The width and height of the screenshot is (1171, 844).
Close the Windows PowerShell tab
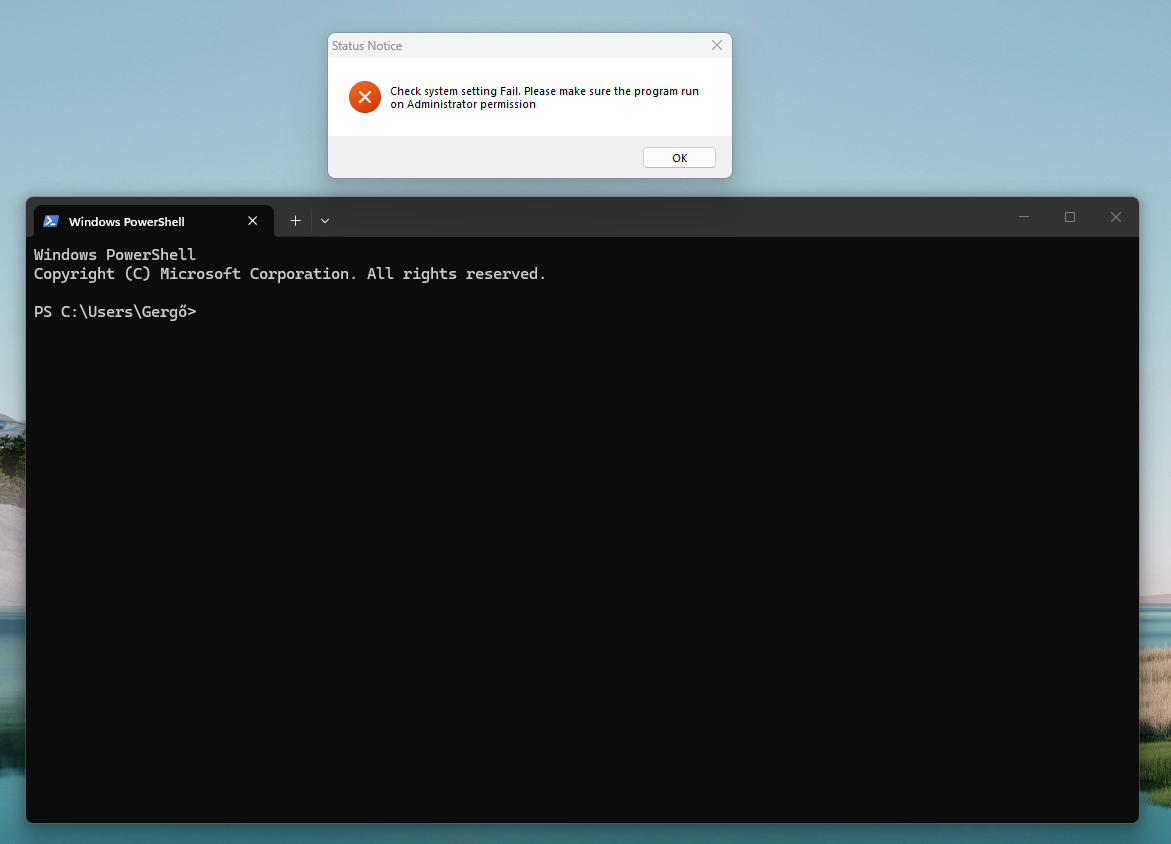252,221
